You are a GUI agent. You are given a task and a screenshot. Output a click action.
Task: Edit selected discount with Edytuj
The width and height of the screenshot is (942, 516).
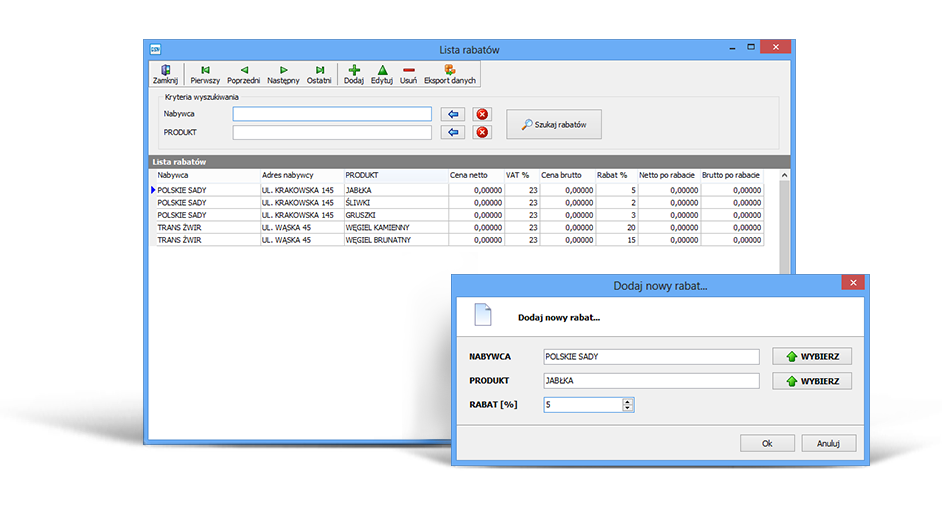coord(381,74)
